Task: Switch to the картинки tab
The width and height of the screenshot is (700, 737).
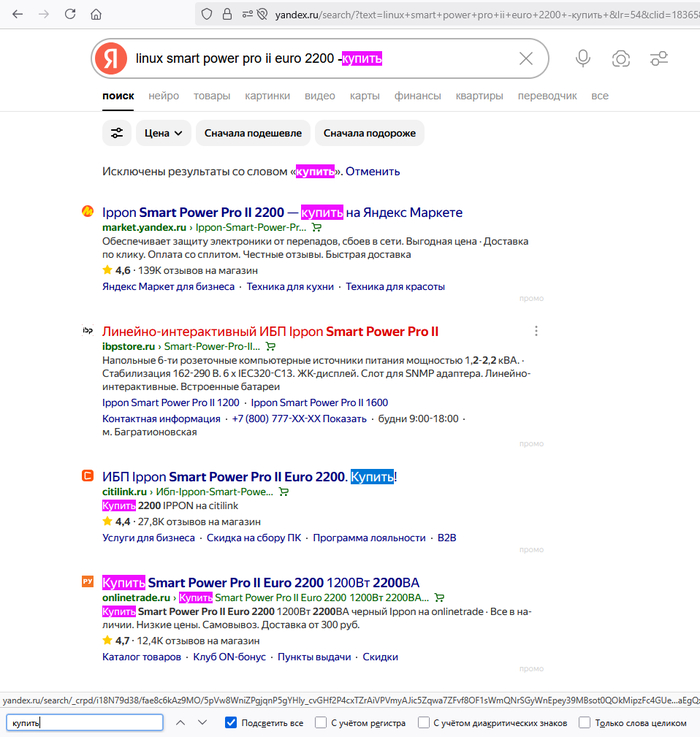Action: click(267, 96)
